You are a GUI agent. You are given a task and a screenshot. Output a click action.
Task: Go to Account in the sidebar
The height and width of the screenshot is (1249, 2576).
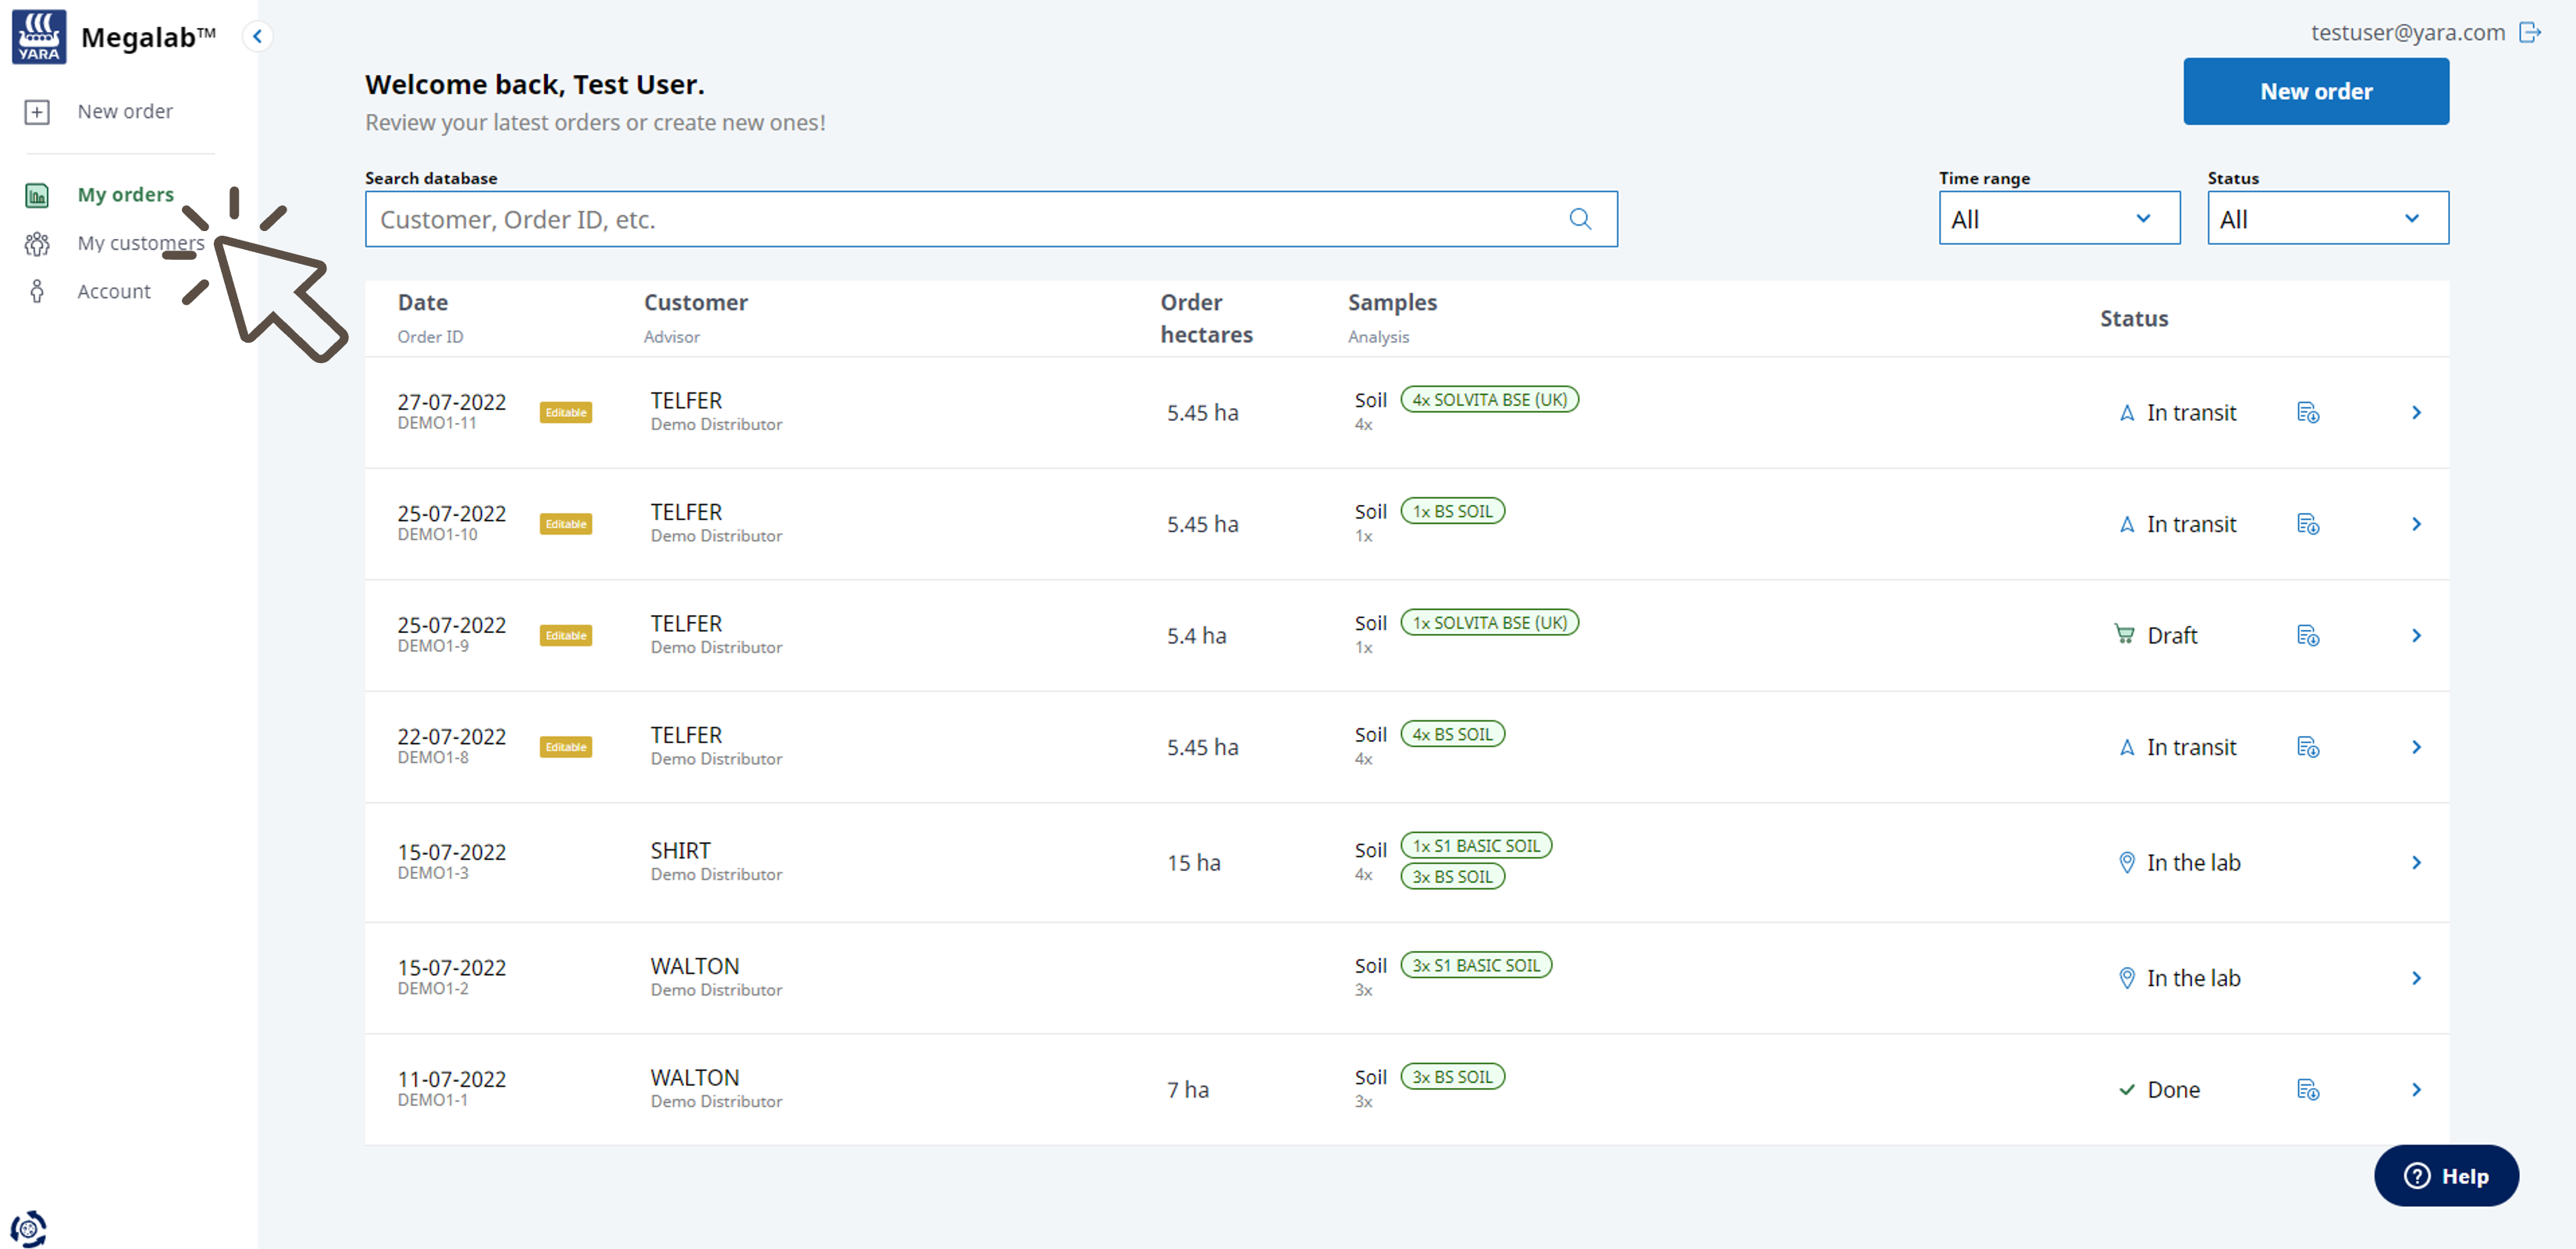click(114, 291)
